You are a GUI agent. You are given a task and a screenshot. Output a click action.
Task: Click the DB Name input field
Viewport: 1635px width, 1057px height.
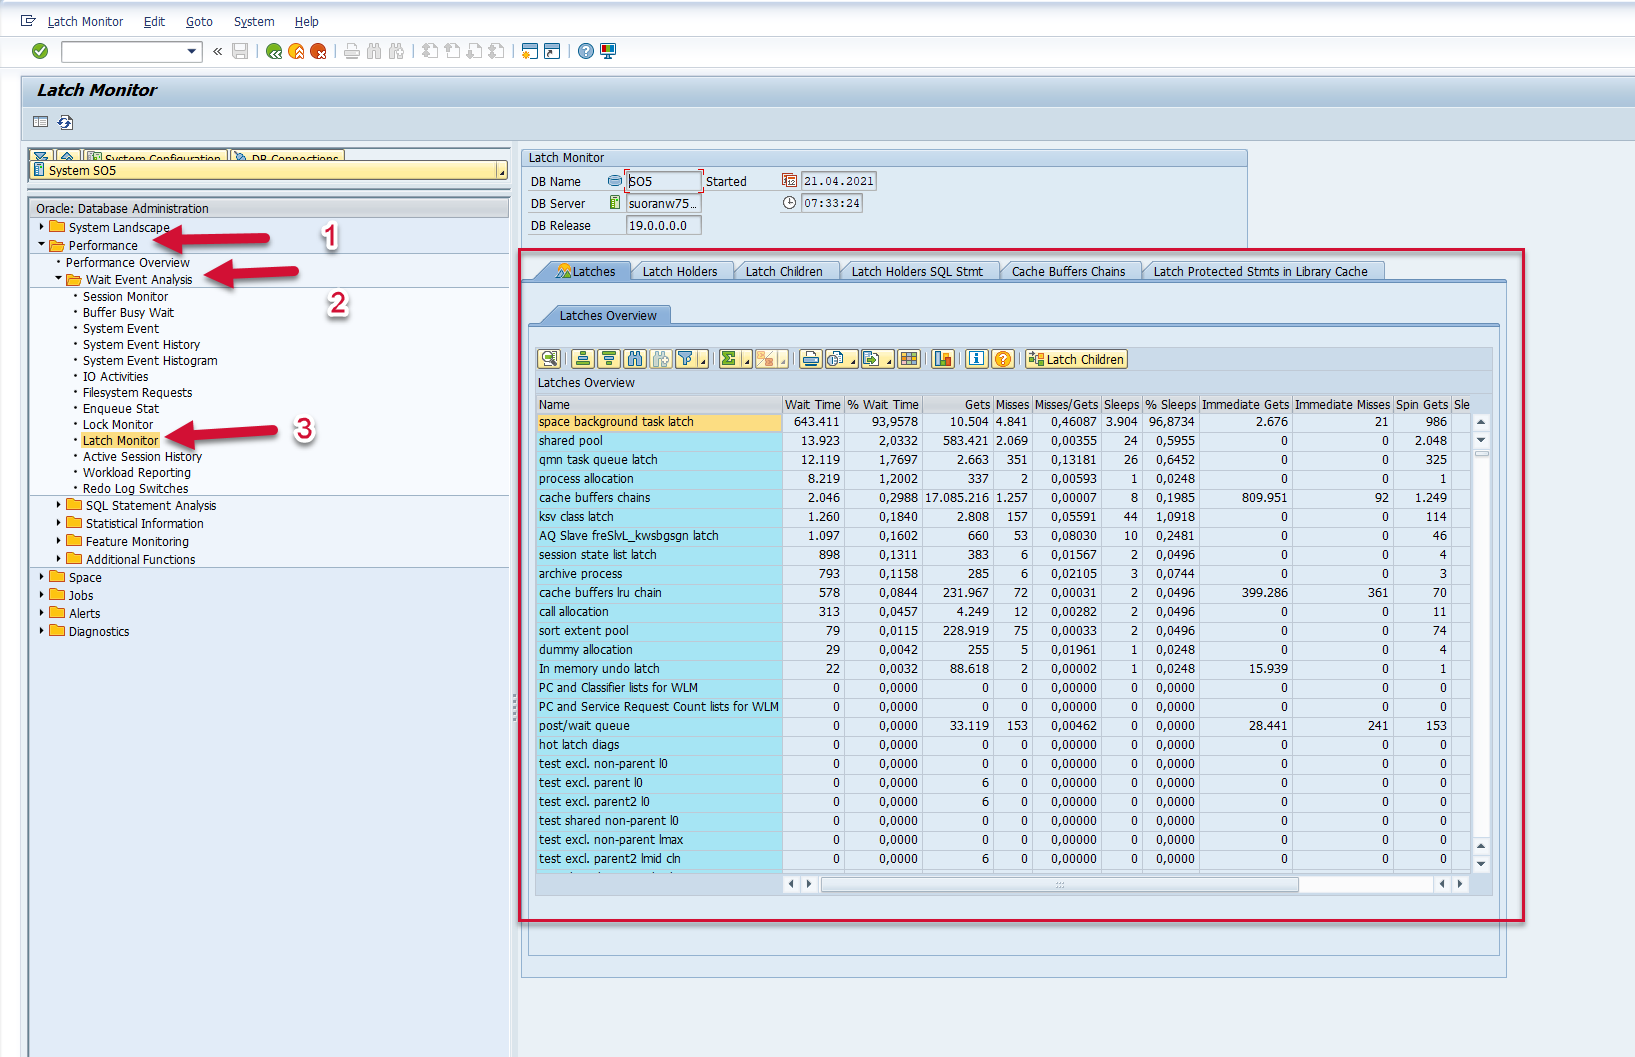[x=663, y=181]
